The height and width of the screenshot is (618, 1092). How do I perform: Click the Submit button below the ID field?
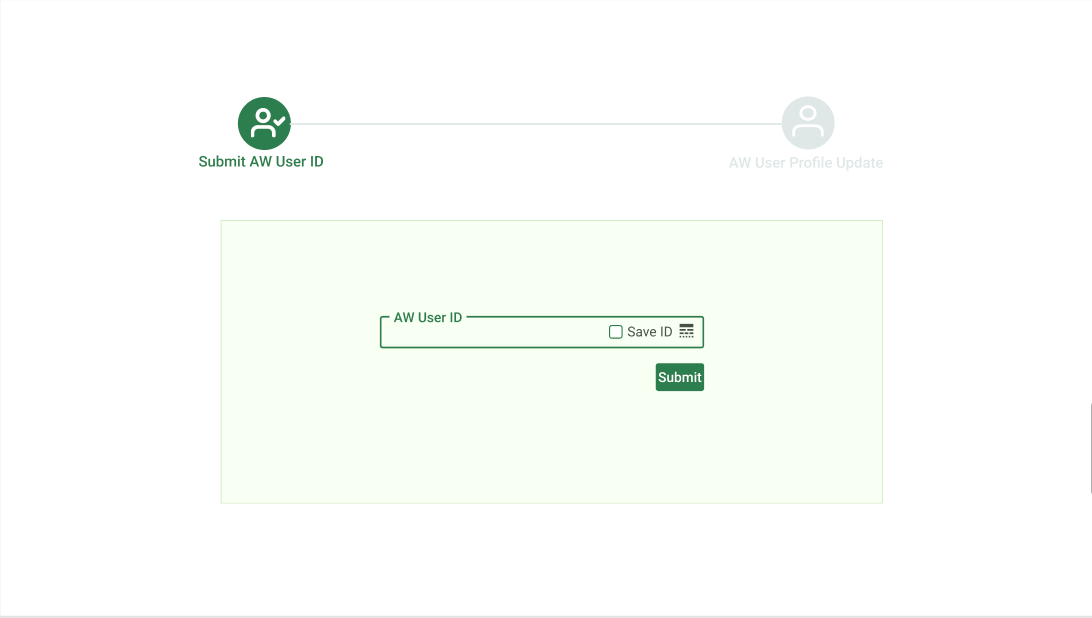[x=680, y=377]
